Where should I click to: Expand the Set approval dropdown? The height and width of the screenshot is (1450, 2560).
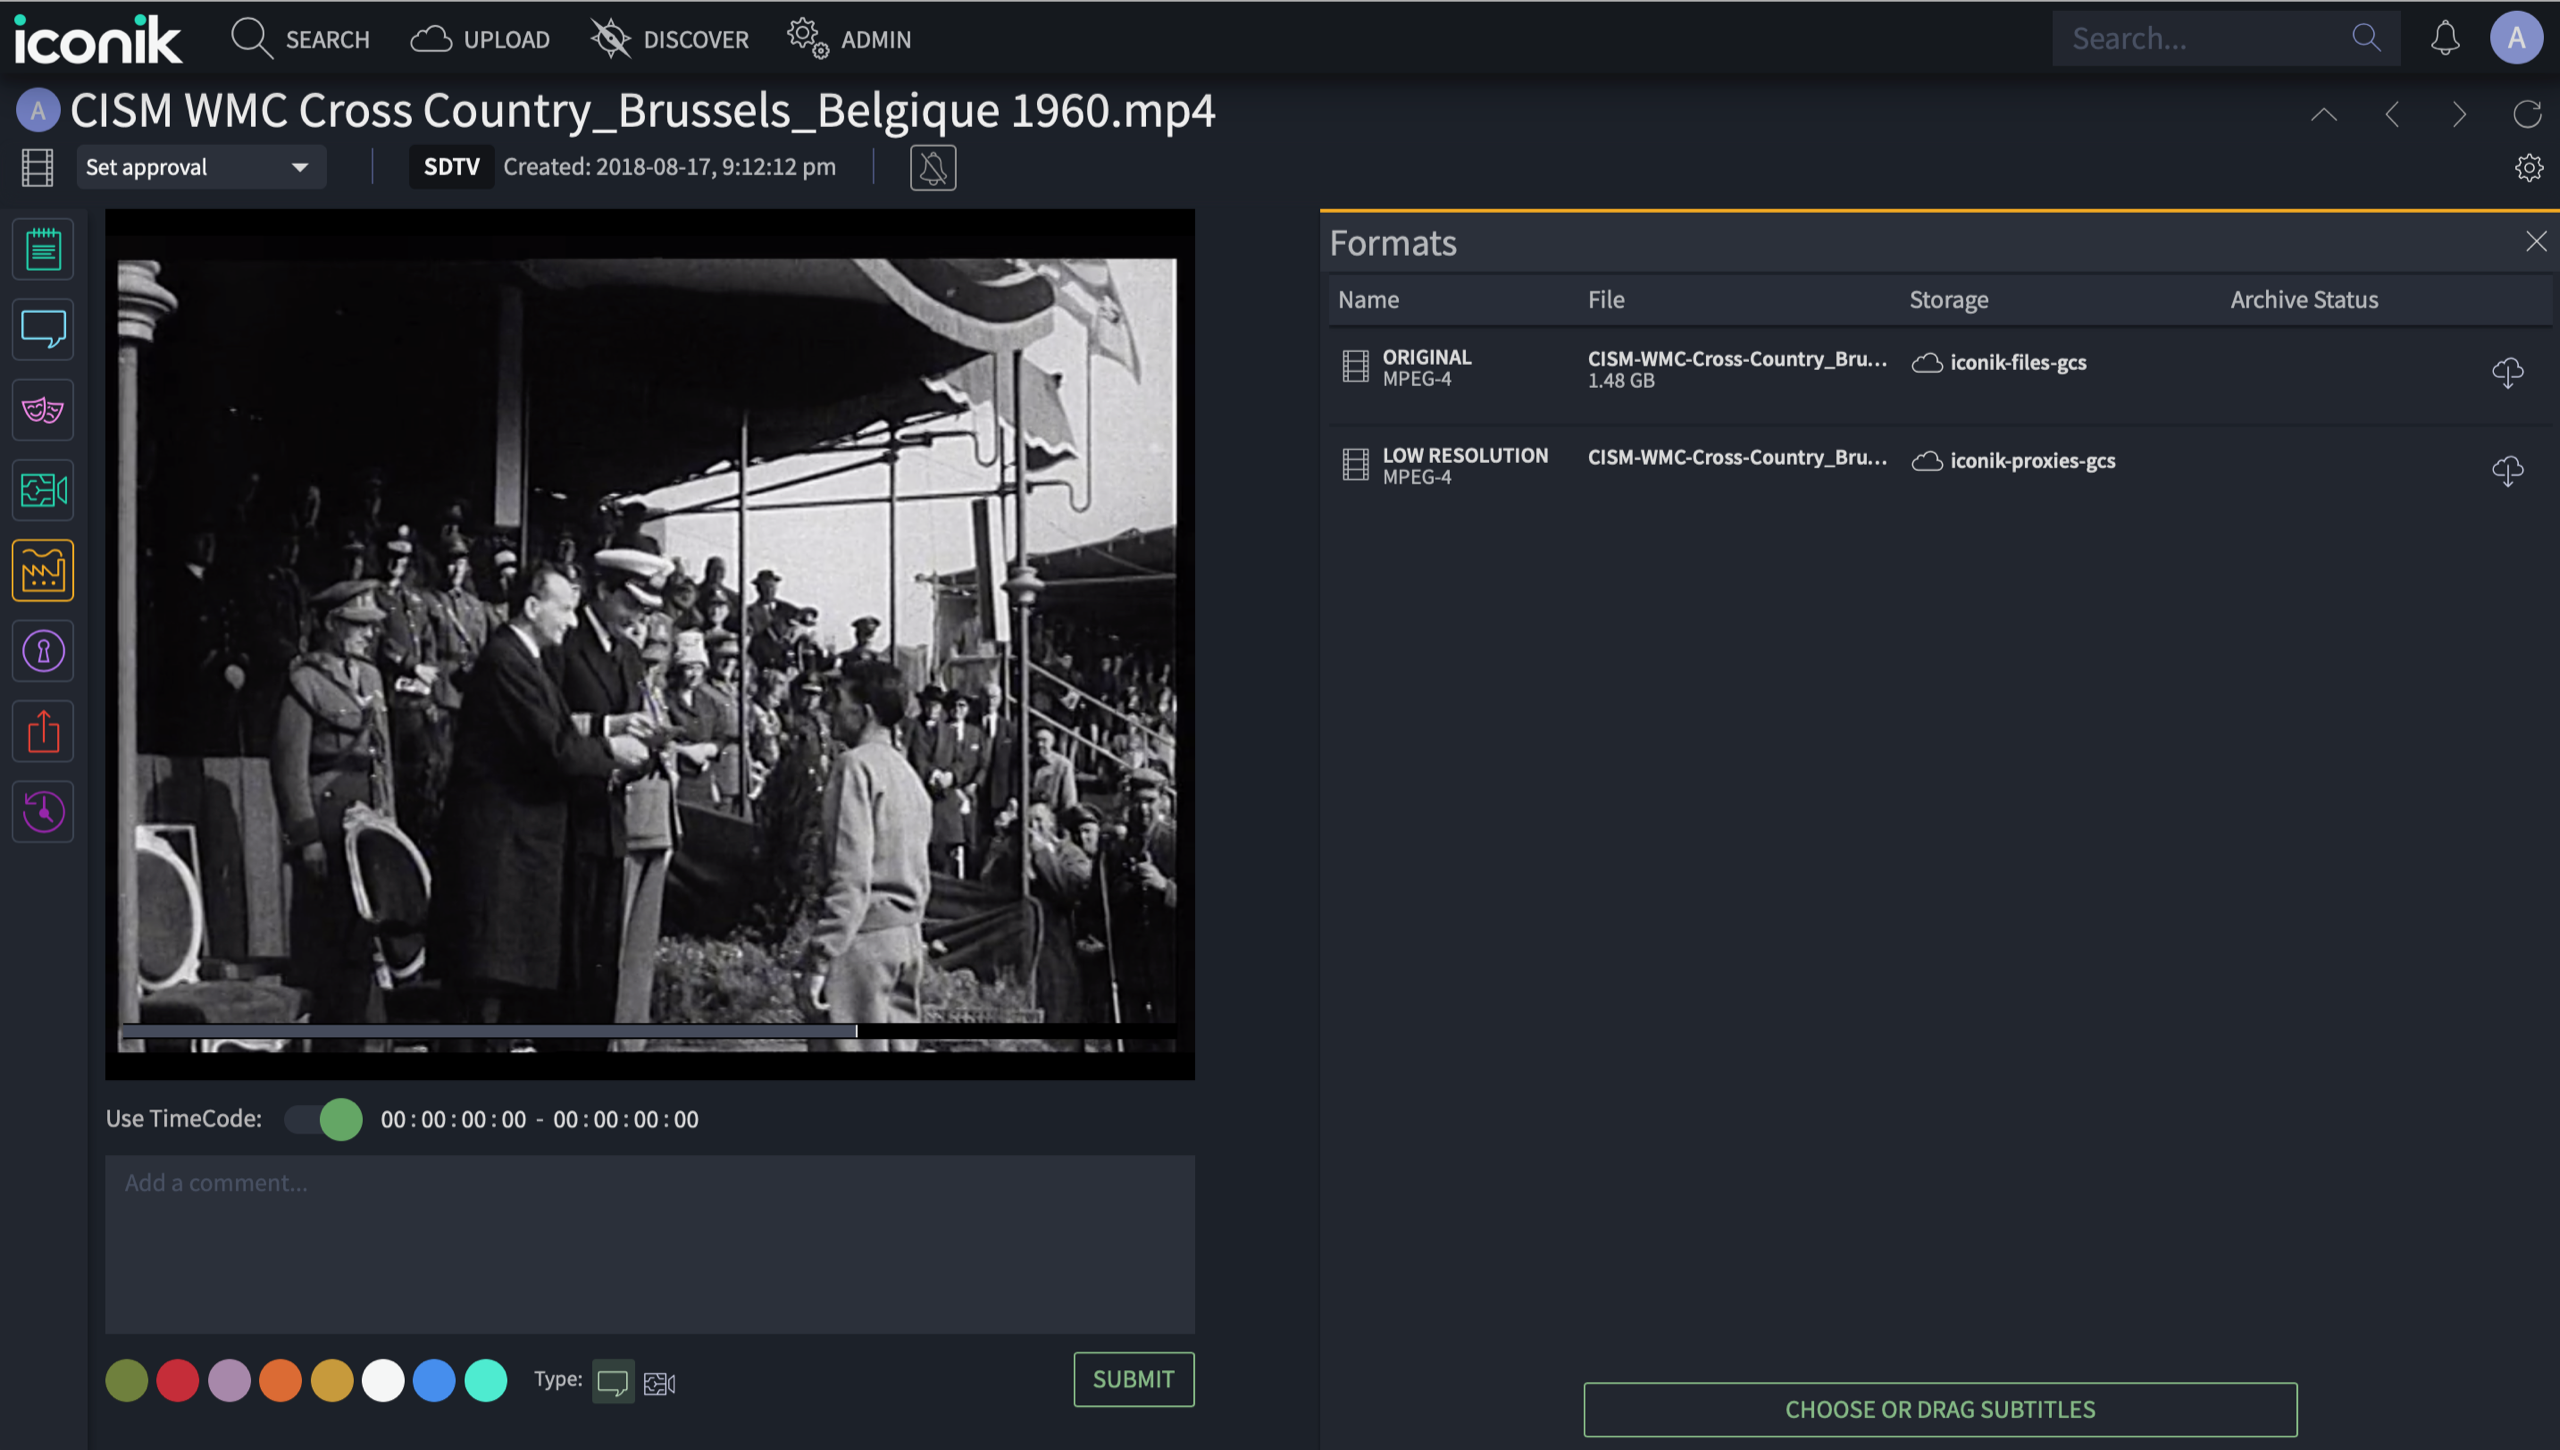(x=201, y=167)
